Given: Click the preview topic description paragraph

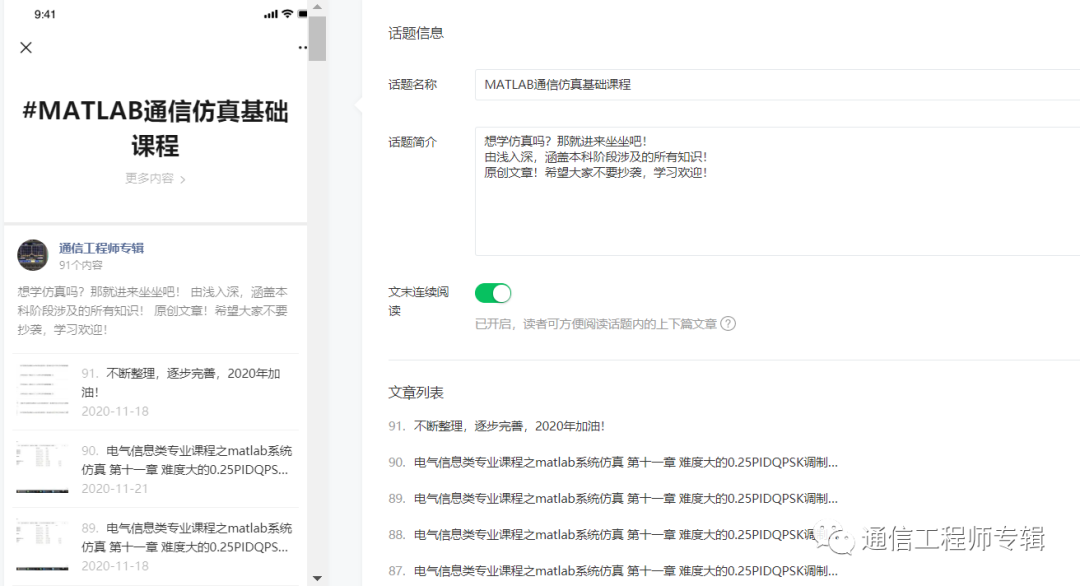Looking at the screenshot, I should [x=153, y=311].
